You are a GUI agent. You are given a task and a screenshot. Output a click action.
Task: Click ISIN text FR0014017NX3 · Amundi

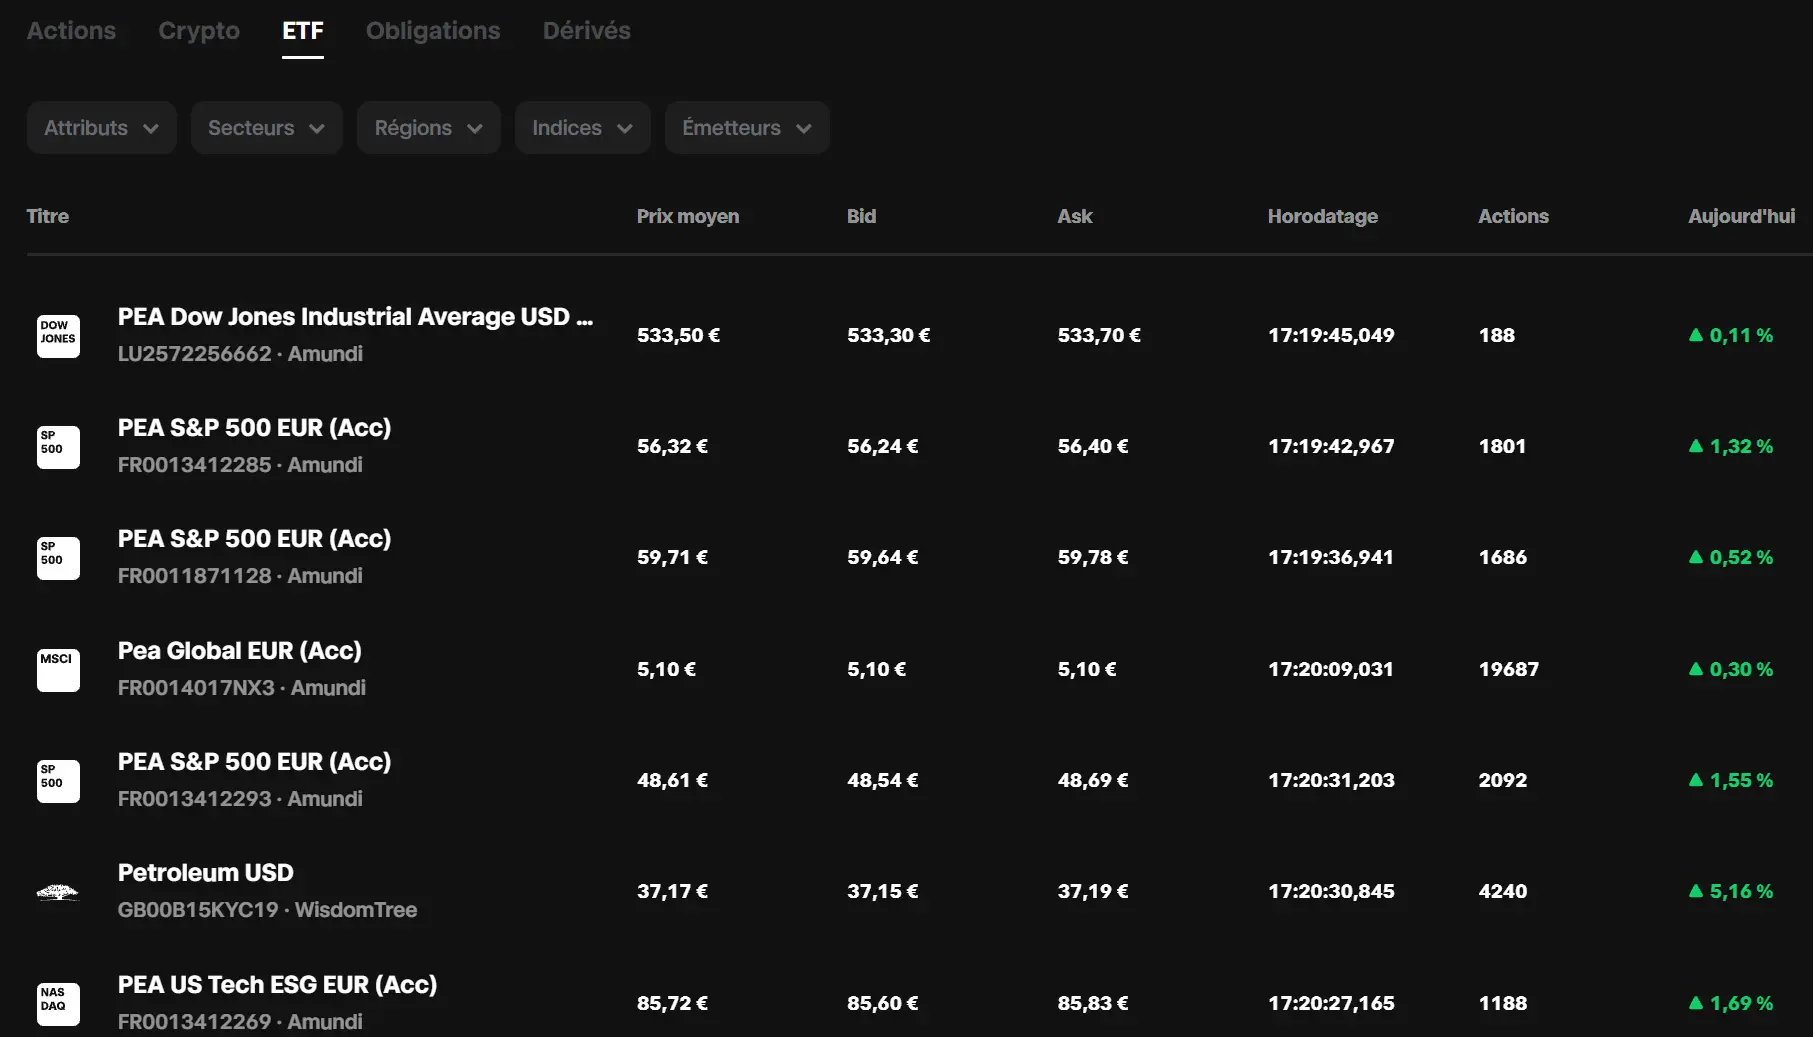tap(242, 688)
